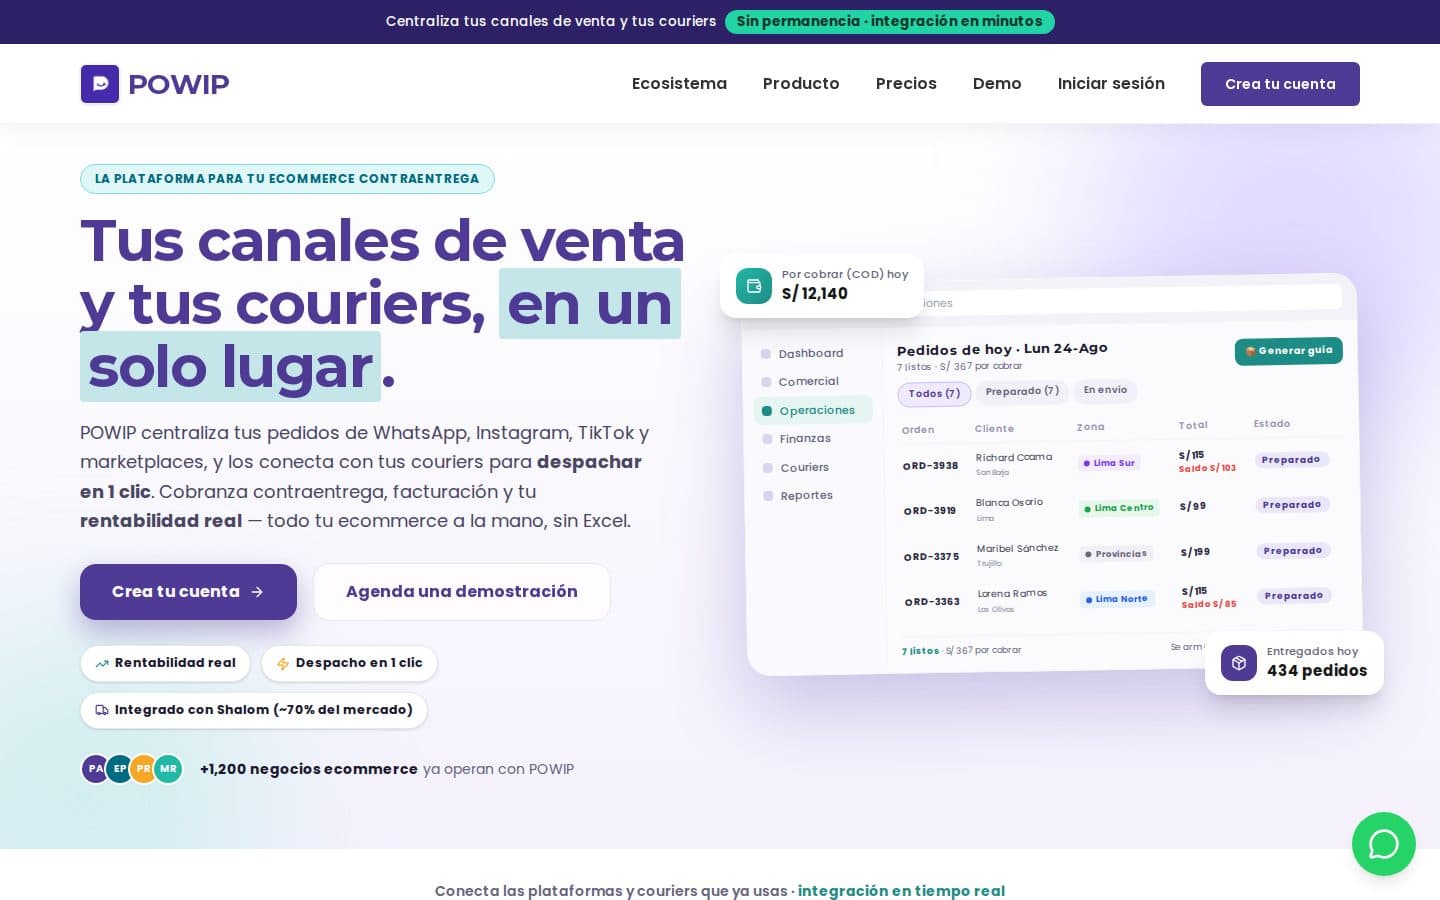Screen dimensions: 1440x900
Task: Click the Generar guía button
Action: click(1289, 351)
